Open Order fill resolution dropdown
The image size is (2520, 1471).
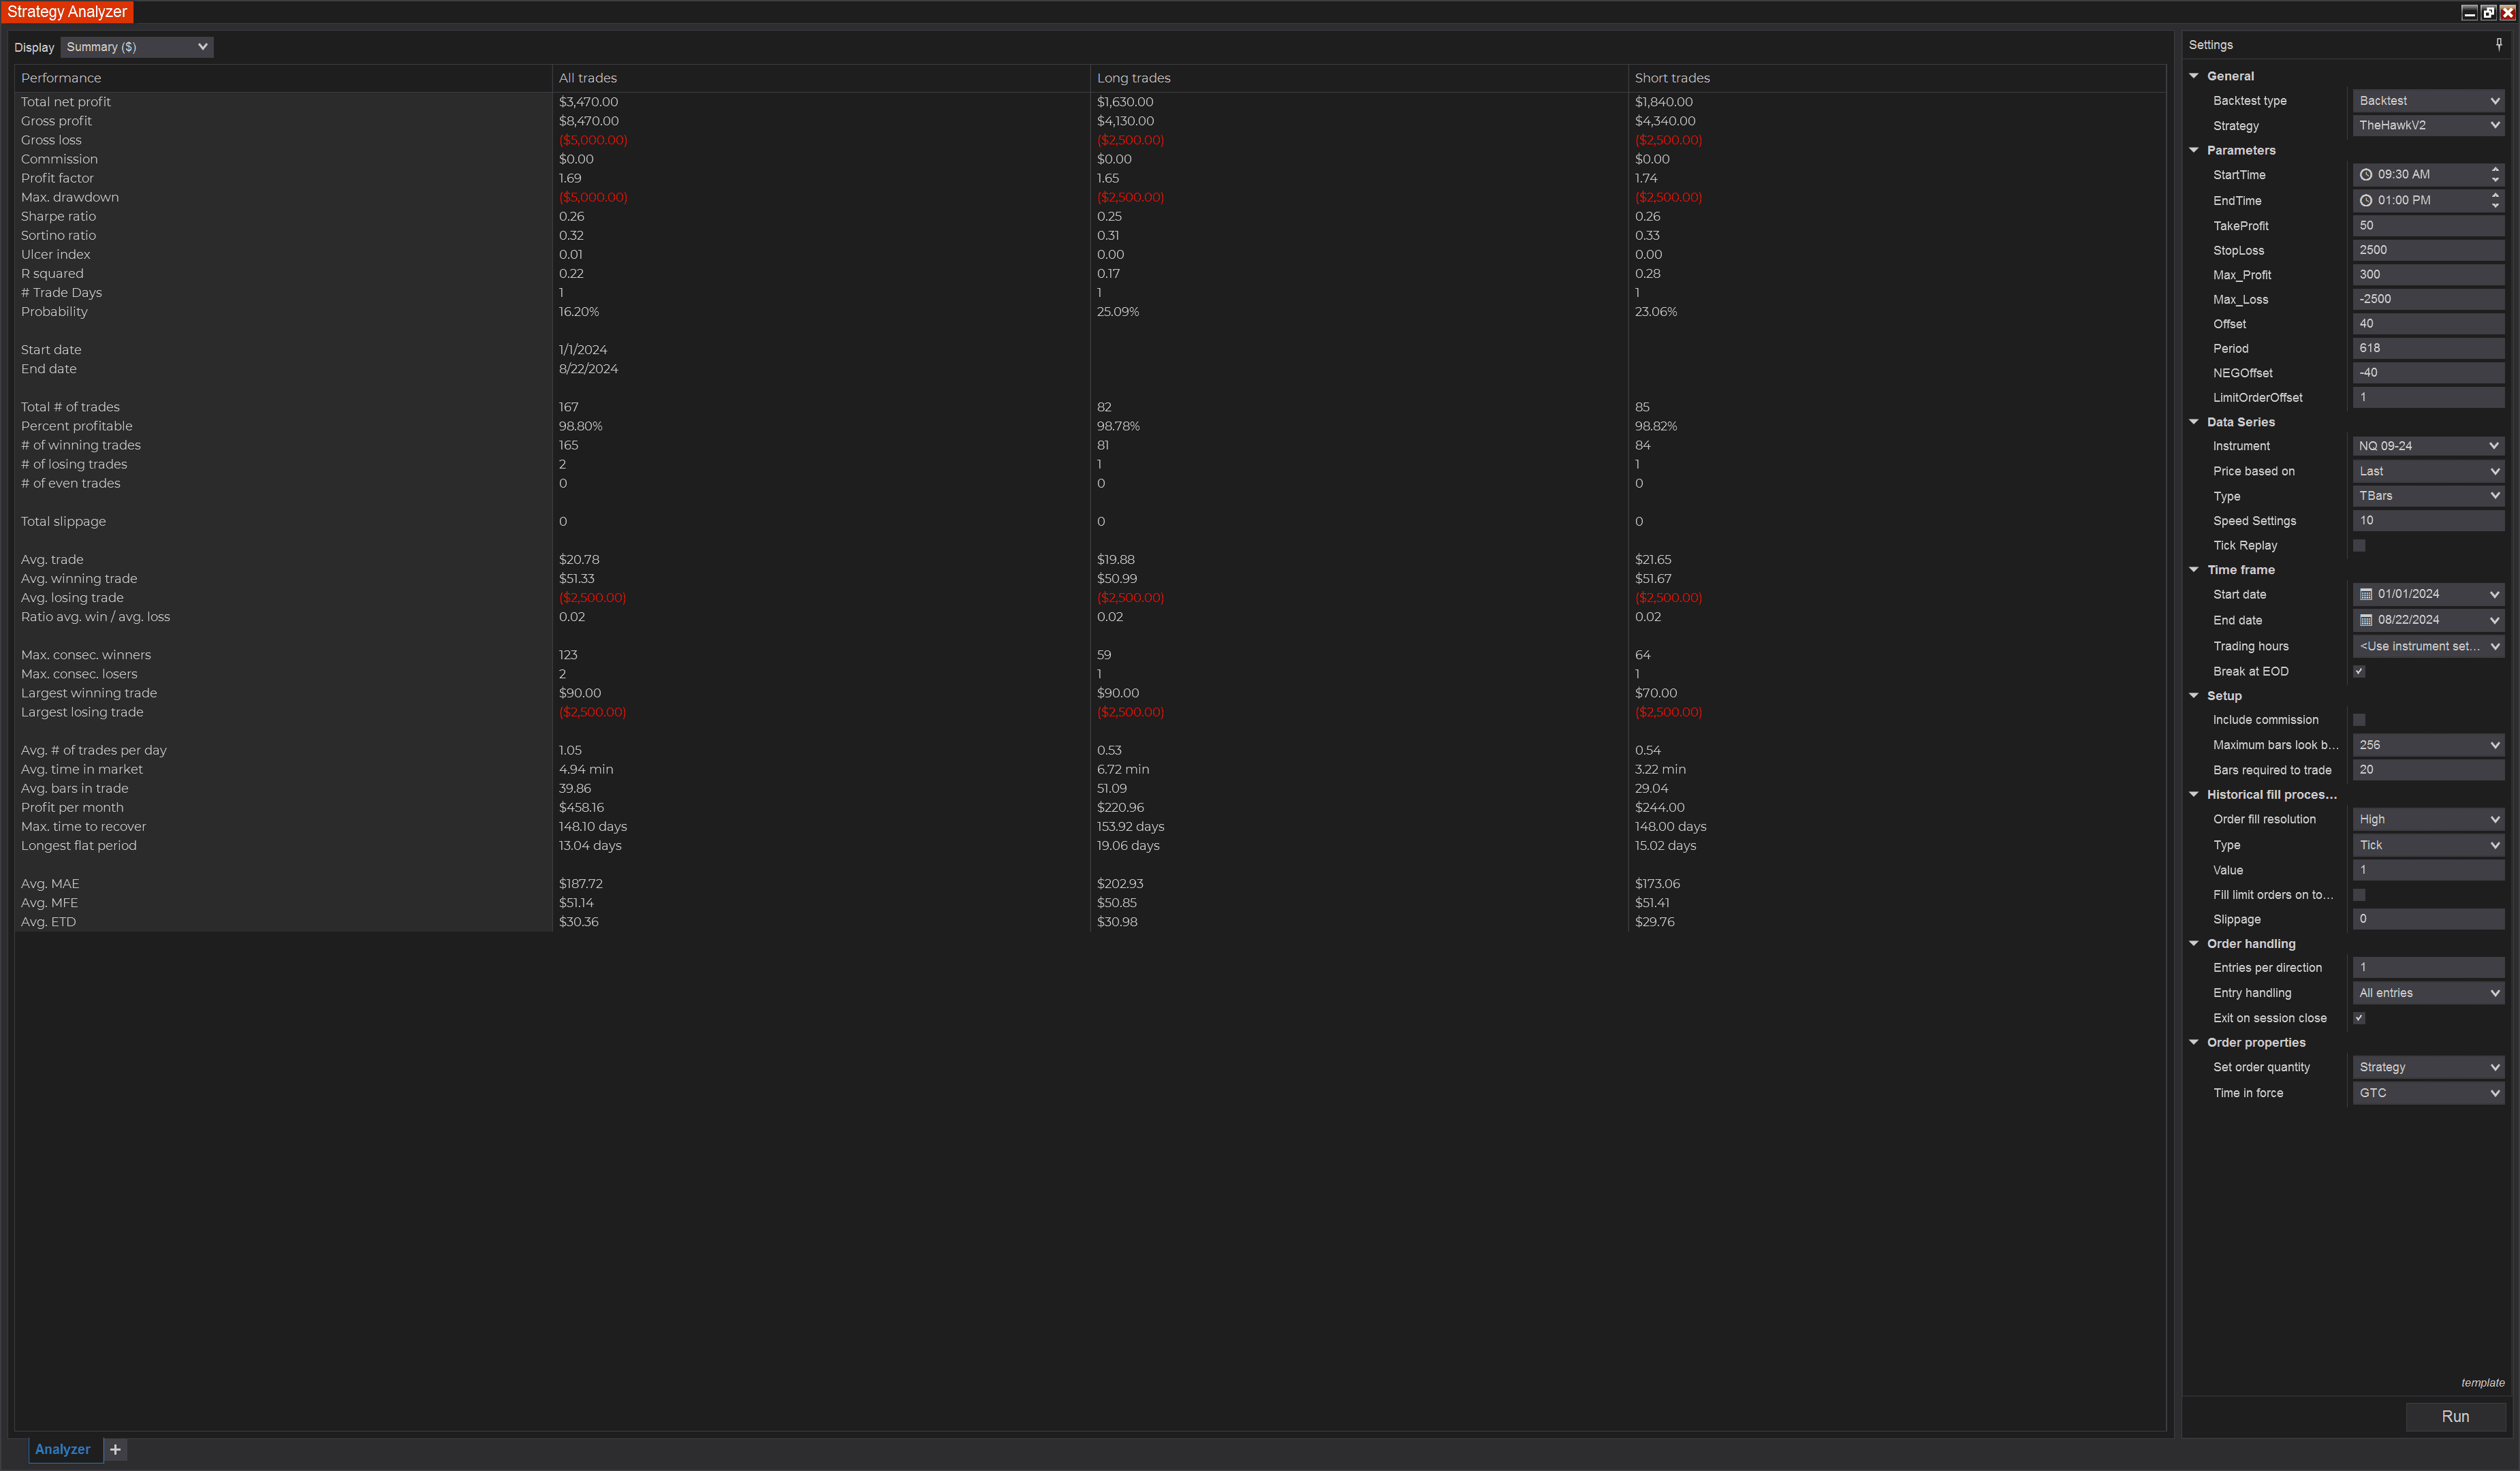[x=2428, y=819]
